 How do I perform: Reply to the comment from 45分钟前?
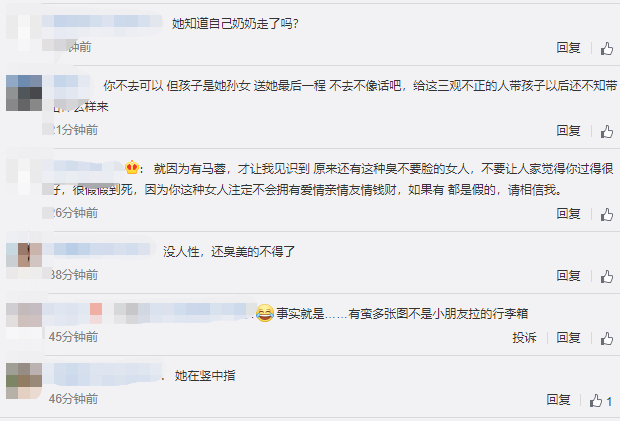point(568,338)
